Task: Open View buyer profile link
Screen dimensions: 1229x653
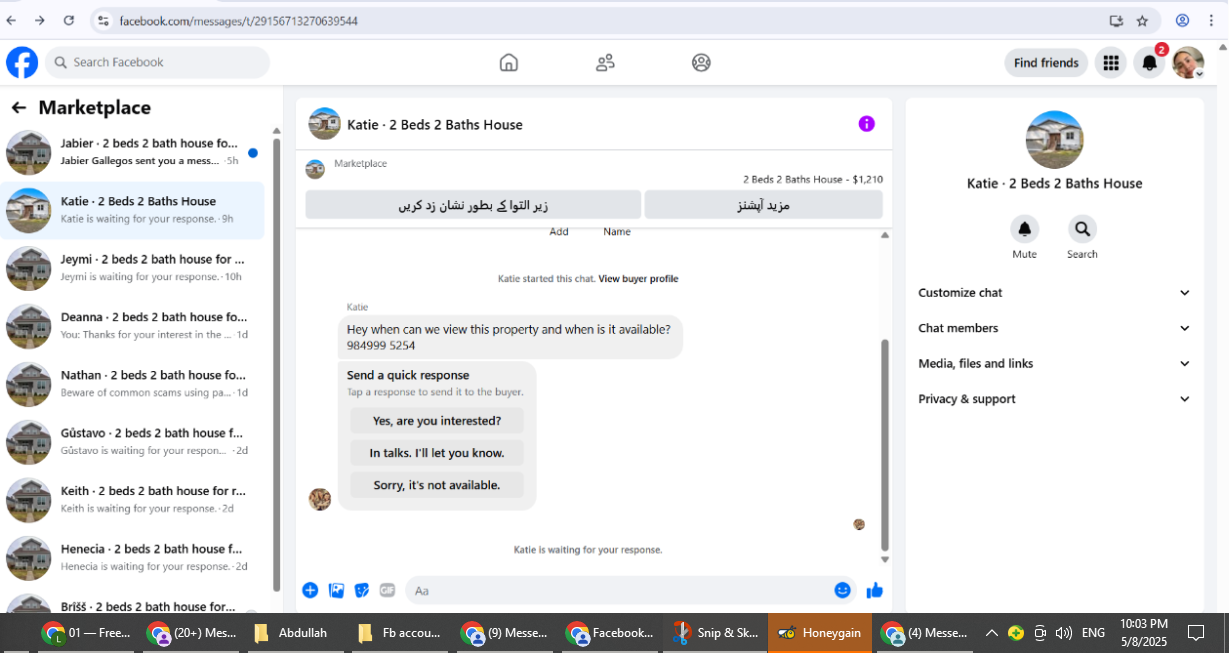Action: point(638,279)
